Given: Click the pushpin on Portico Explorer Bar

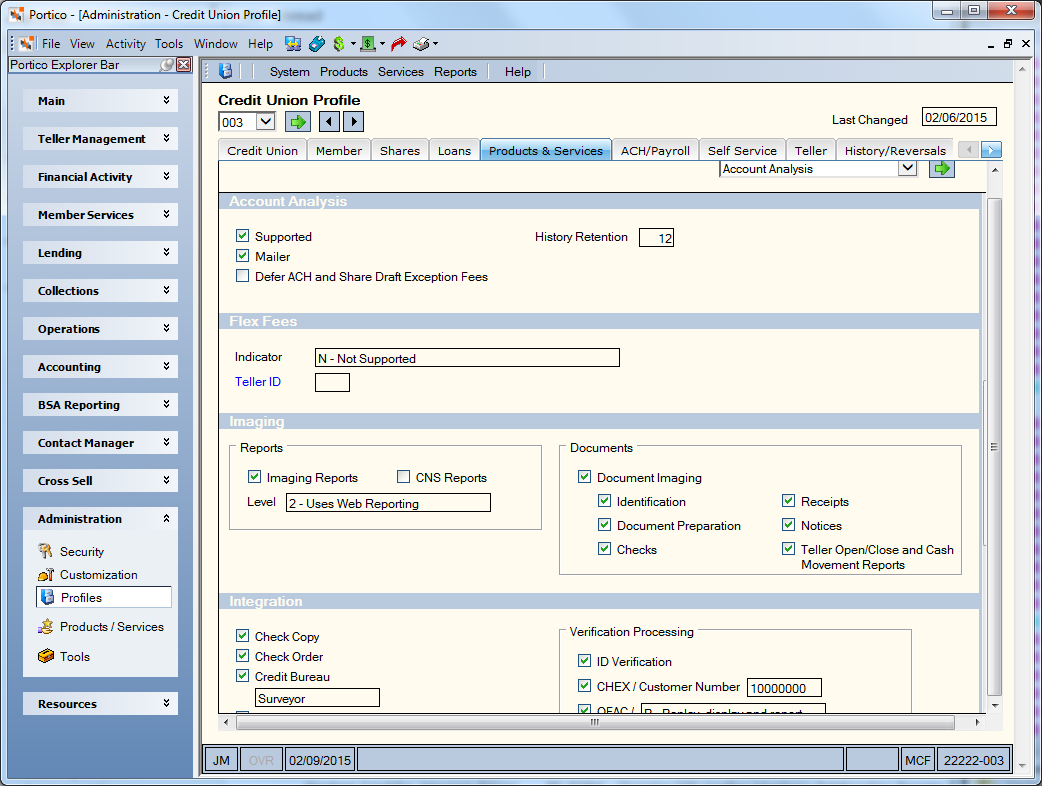Looking at the screenshot, I should click(167, 64).
